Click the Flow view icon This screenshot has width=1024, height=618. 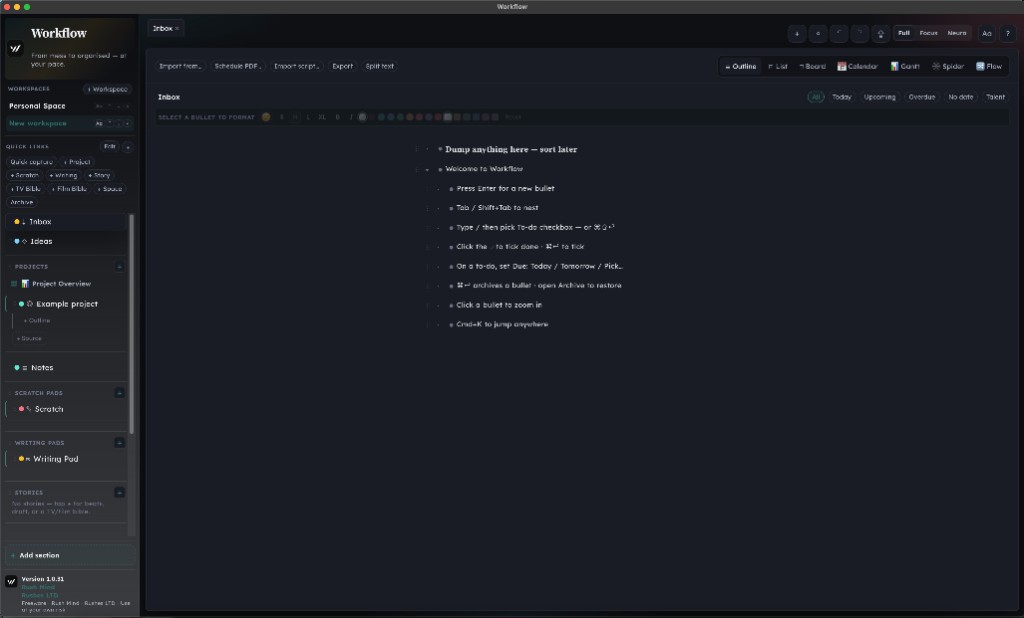(980, 67)
